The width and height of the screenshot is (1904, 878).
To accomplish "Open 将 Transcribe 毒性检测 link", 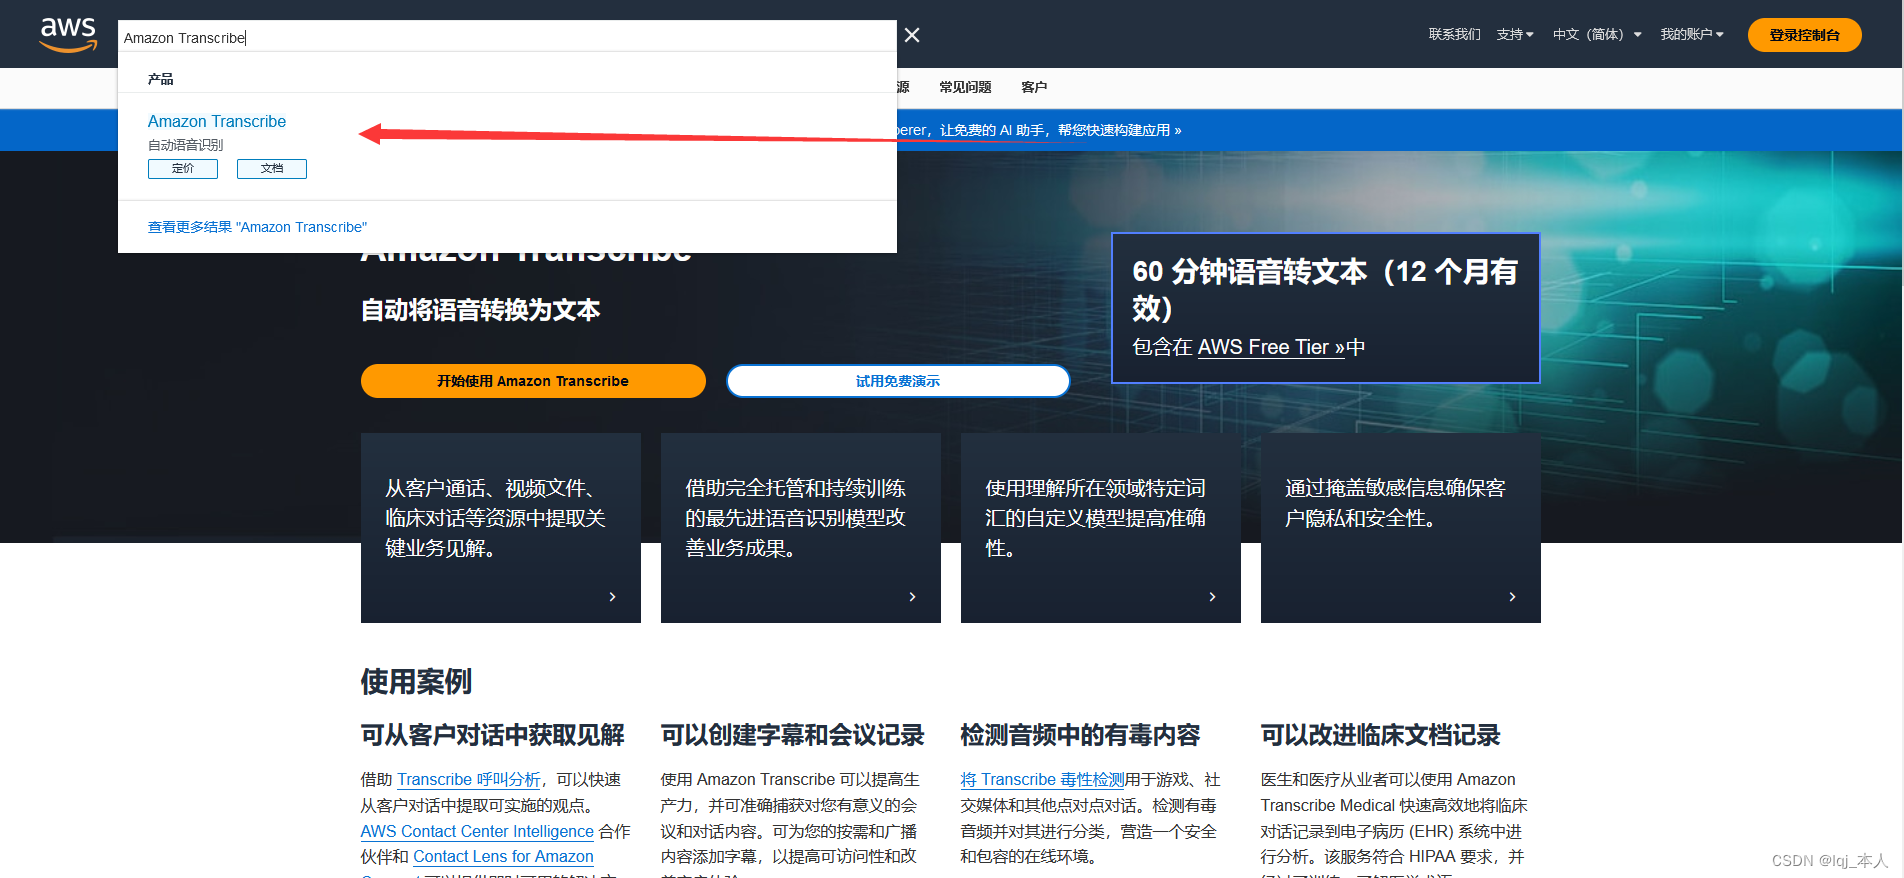I will tap(1042, 779).
